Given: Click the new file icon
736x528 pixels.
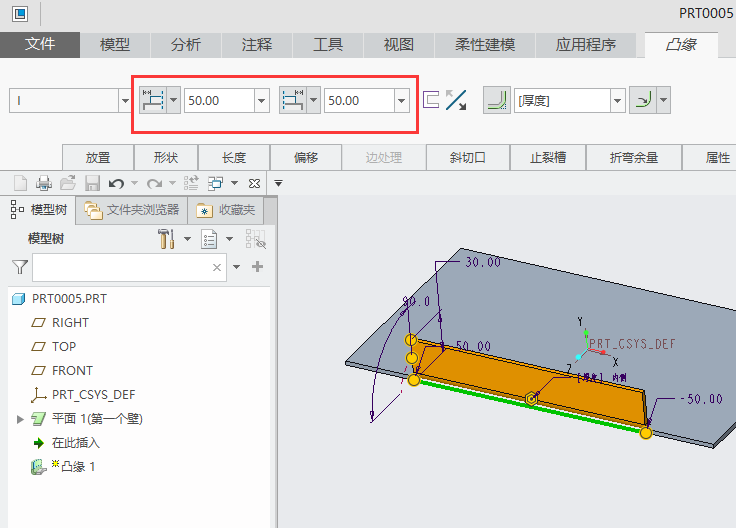Looking at the screenshot, I should pos(19,183).
